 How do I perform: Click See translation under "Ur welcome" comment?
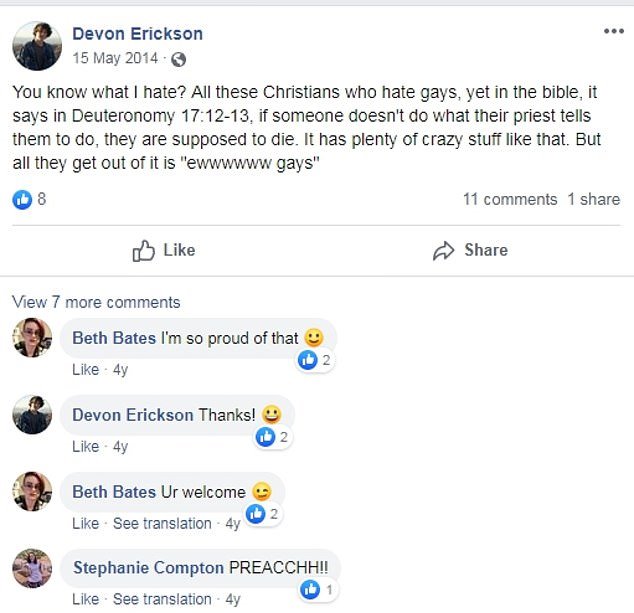[162, 523]
